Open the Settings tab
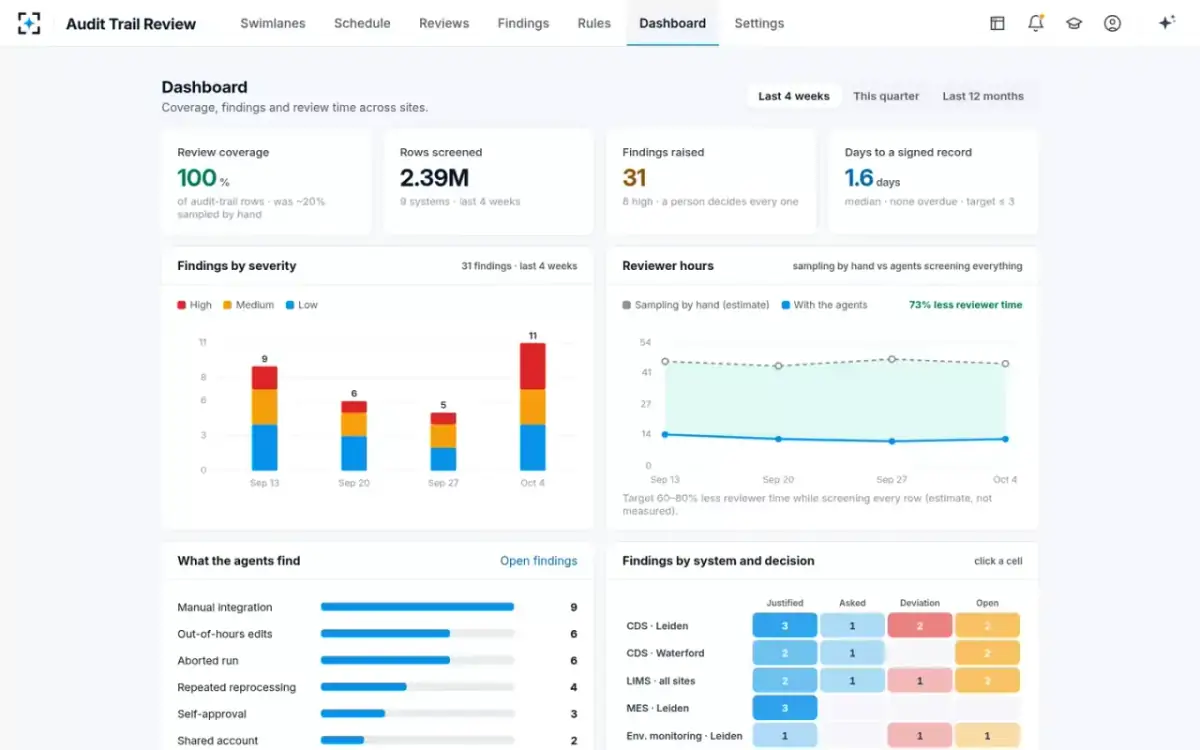Image resolution: width=1200 pixels, height=750 pixels. [x=759, y=23]
